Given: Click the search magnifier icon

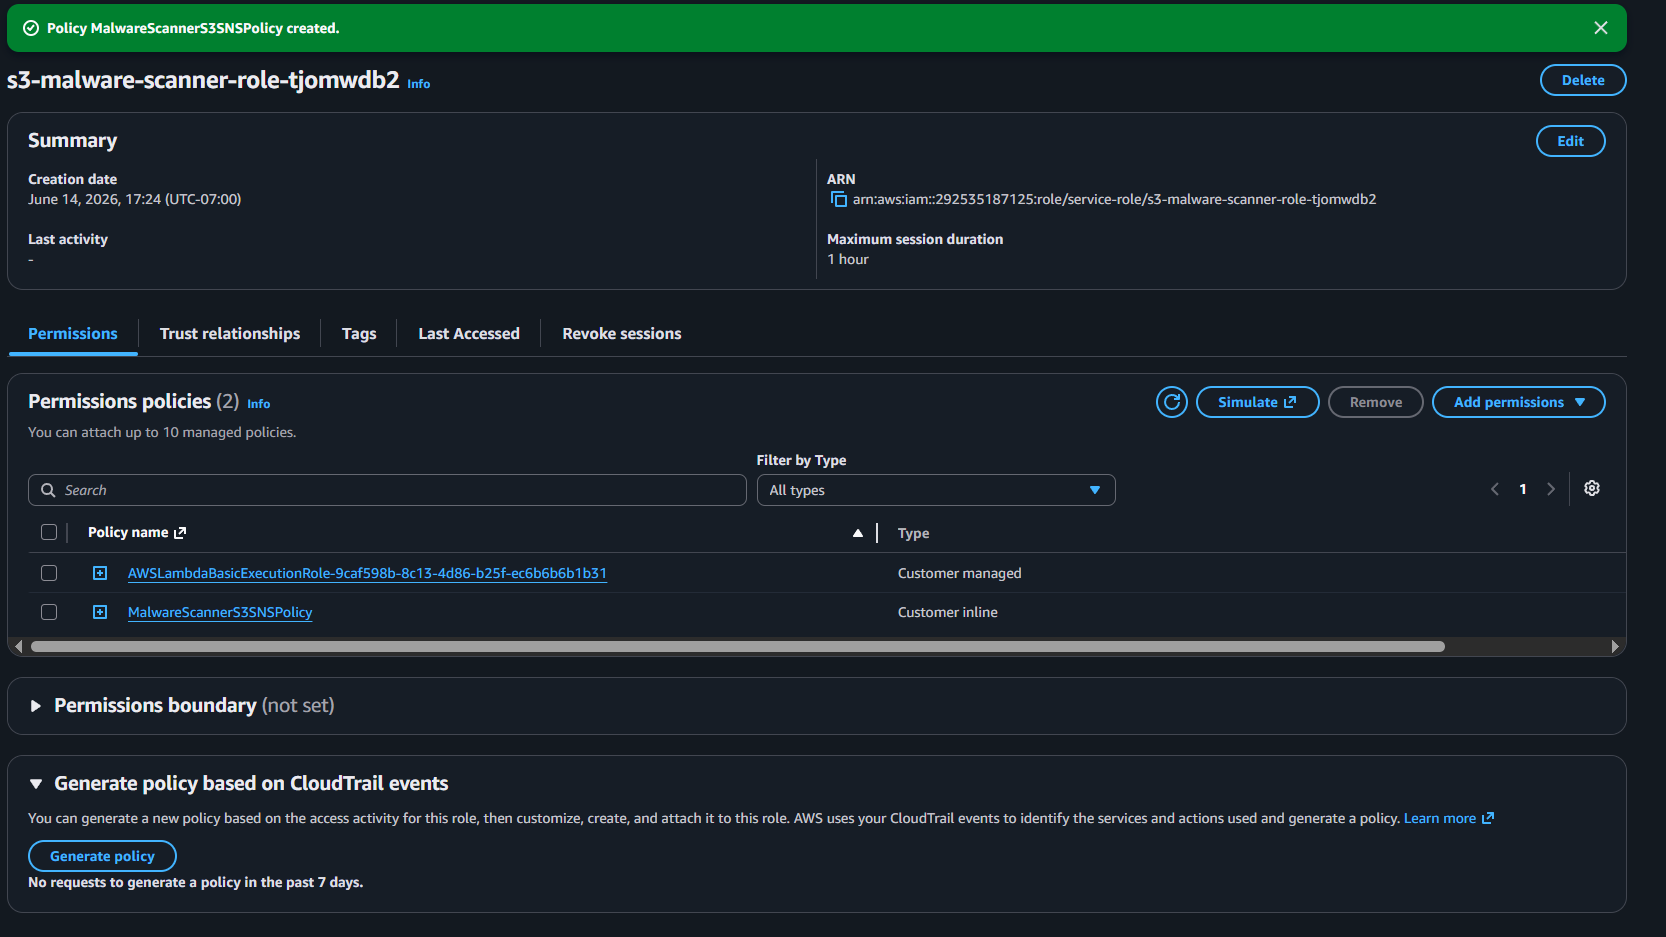Looking at the screenshot, I should click(x=48, y=490).
